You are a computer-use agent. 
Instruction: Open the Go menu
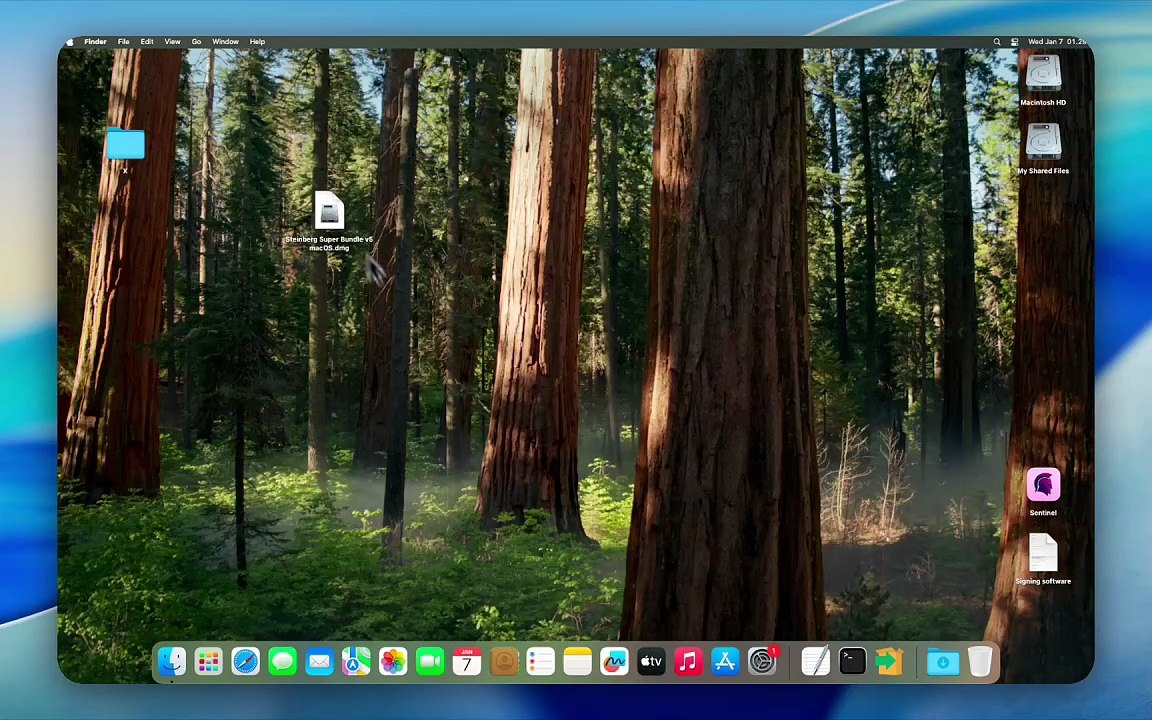[196, 42]
